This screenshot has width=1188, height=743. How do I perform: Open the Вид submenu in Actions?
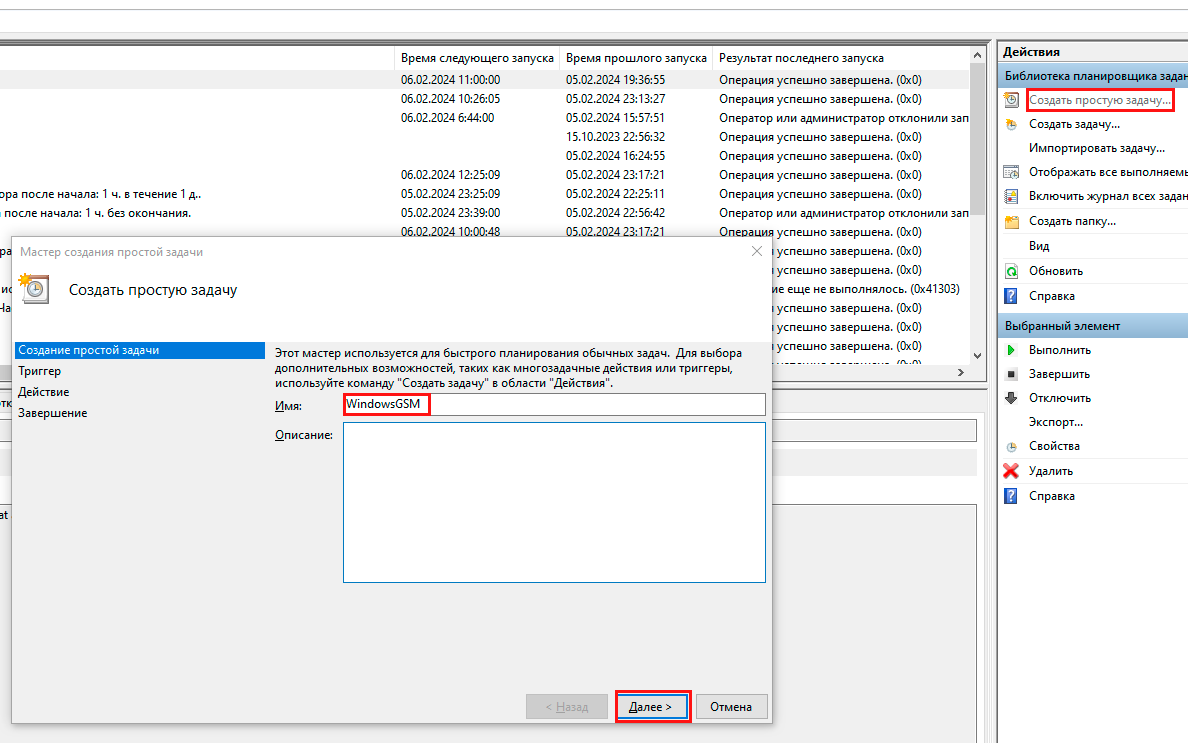(x=1039, y=246)
